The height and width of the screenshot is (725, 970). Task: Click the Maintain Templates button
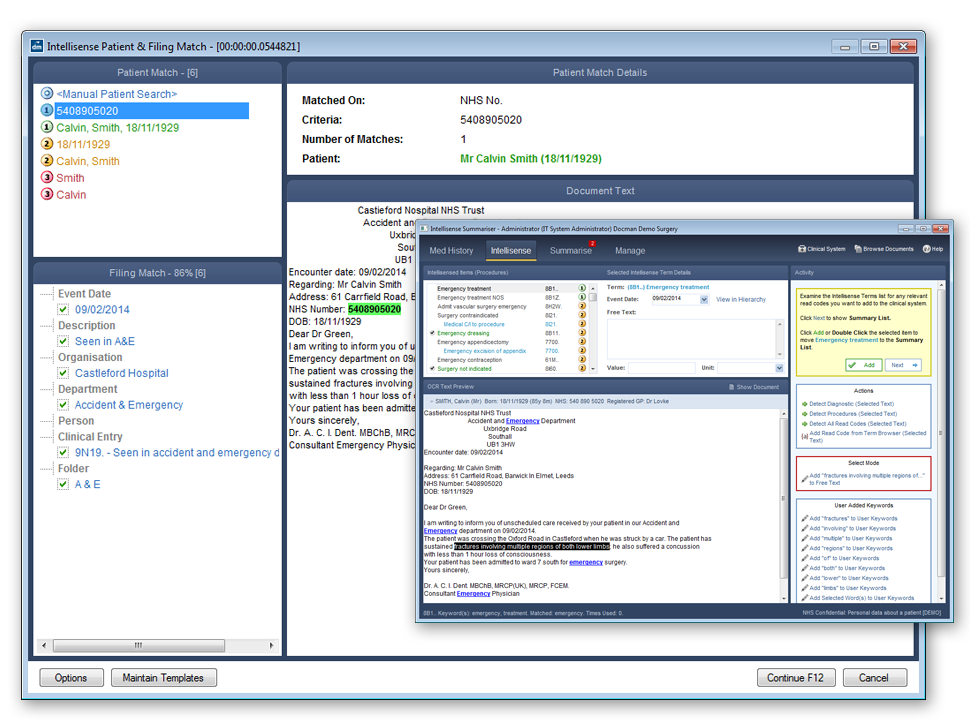(163, 677)
